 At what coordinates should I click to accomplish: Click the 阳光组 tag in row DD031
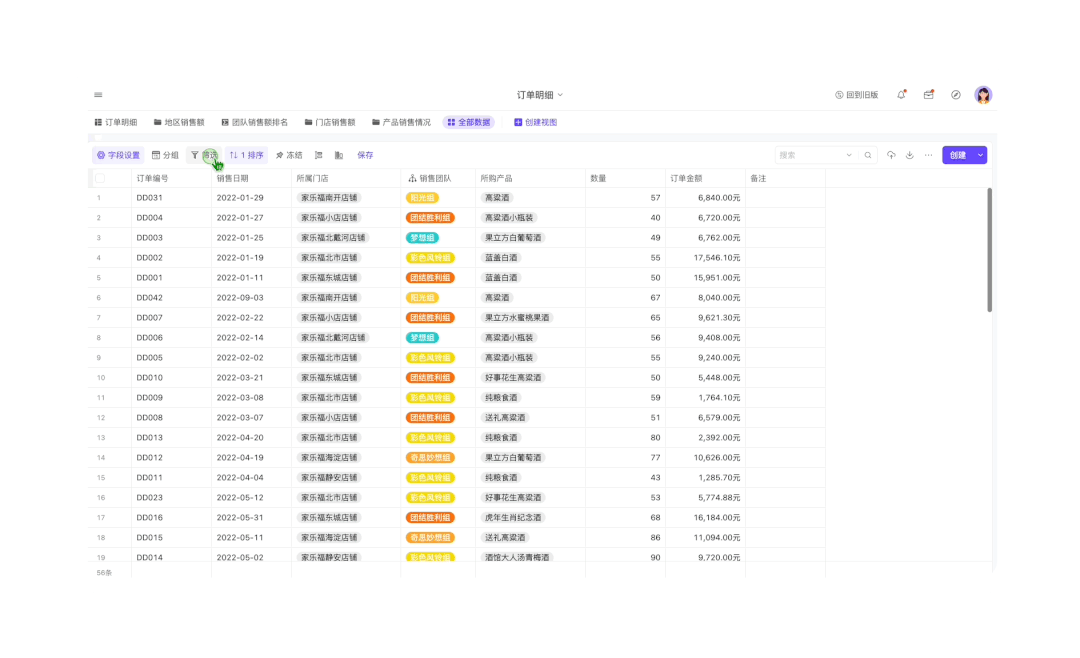[x=422, y=198]
